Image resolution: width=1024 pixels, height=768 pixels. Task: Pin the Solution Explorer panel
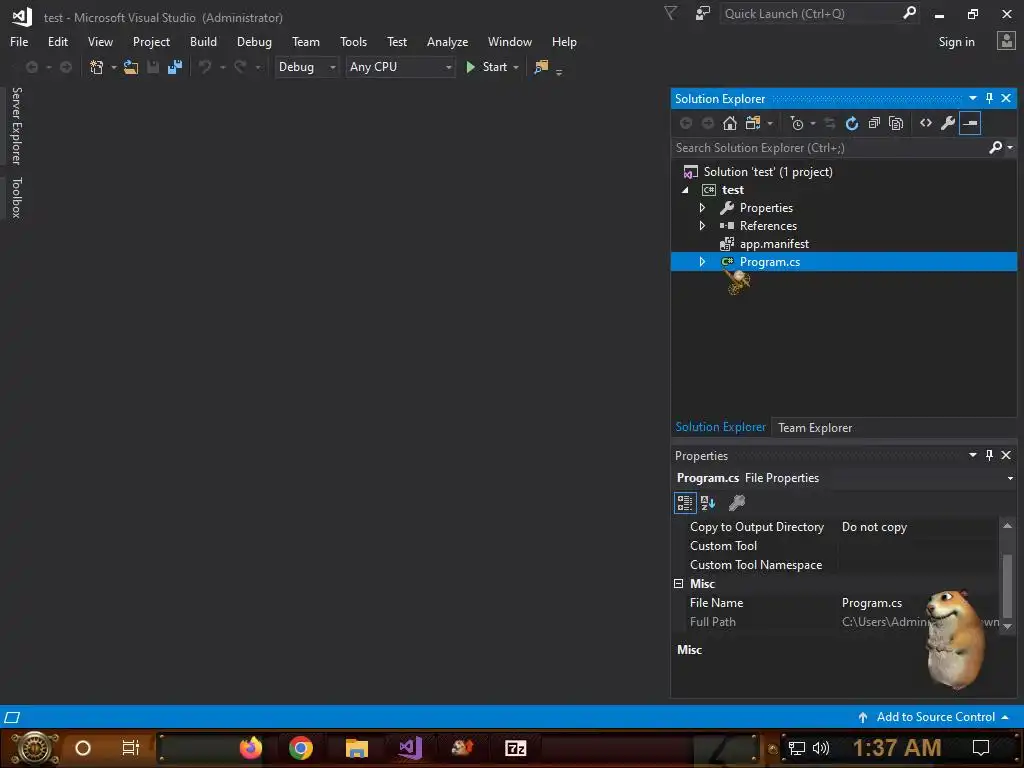(989, 98)
